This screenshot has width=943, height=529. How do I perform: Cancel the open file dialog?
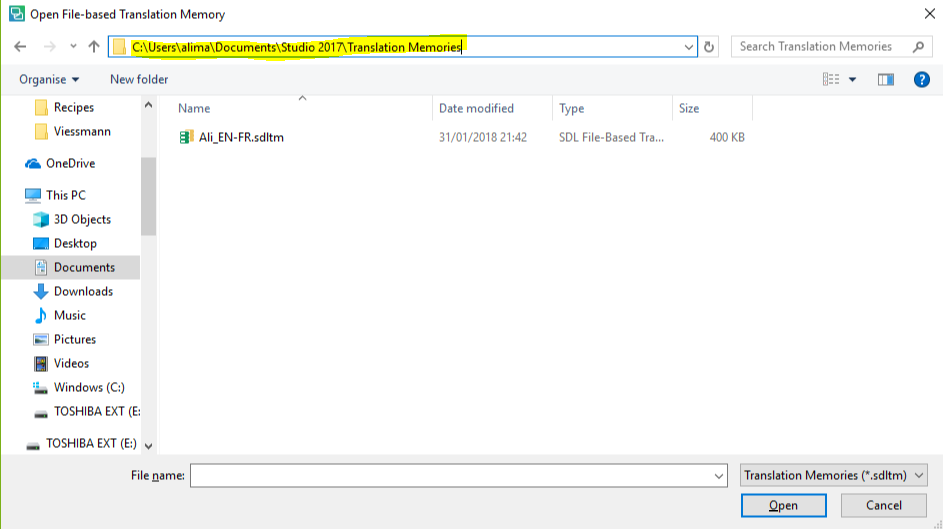(883, 506)
